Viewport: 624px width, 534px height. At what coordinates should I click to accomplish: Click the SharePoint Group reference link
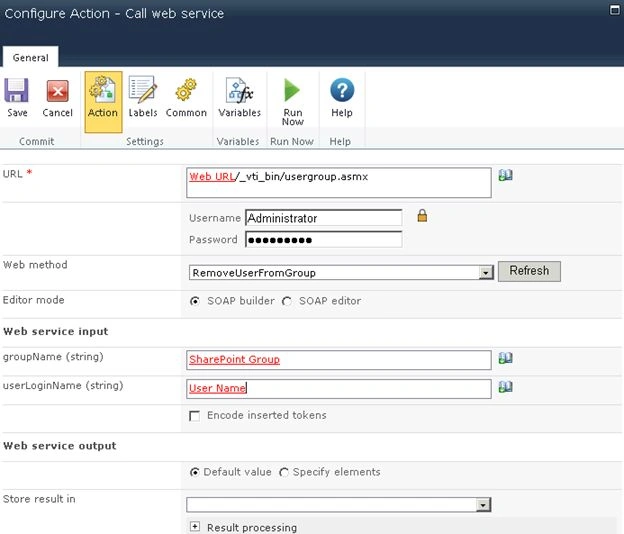[x=234, y=359]
